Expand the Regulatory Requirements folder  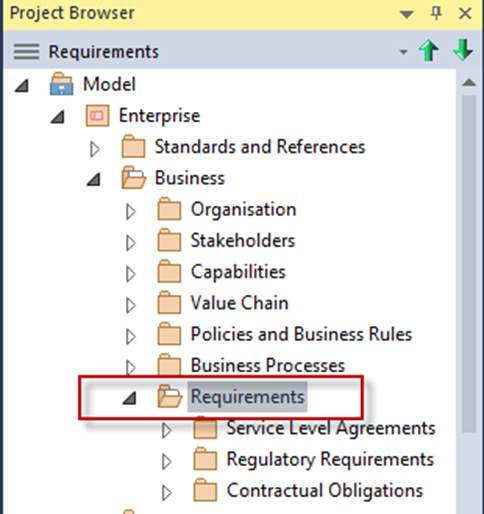(x=166, y=462)
